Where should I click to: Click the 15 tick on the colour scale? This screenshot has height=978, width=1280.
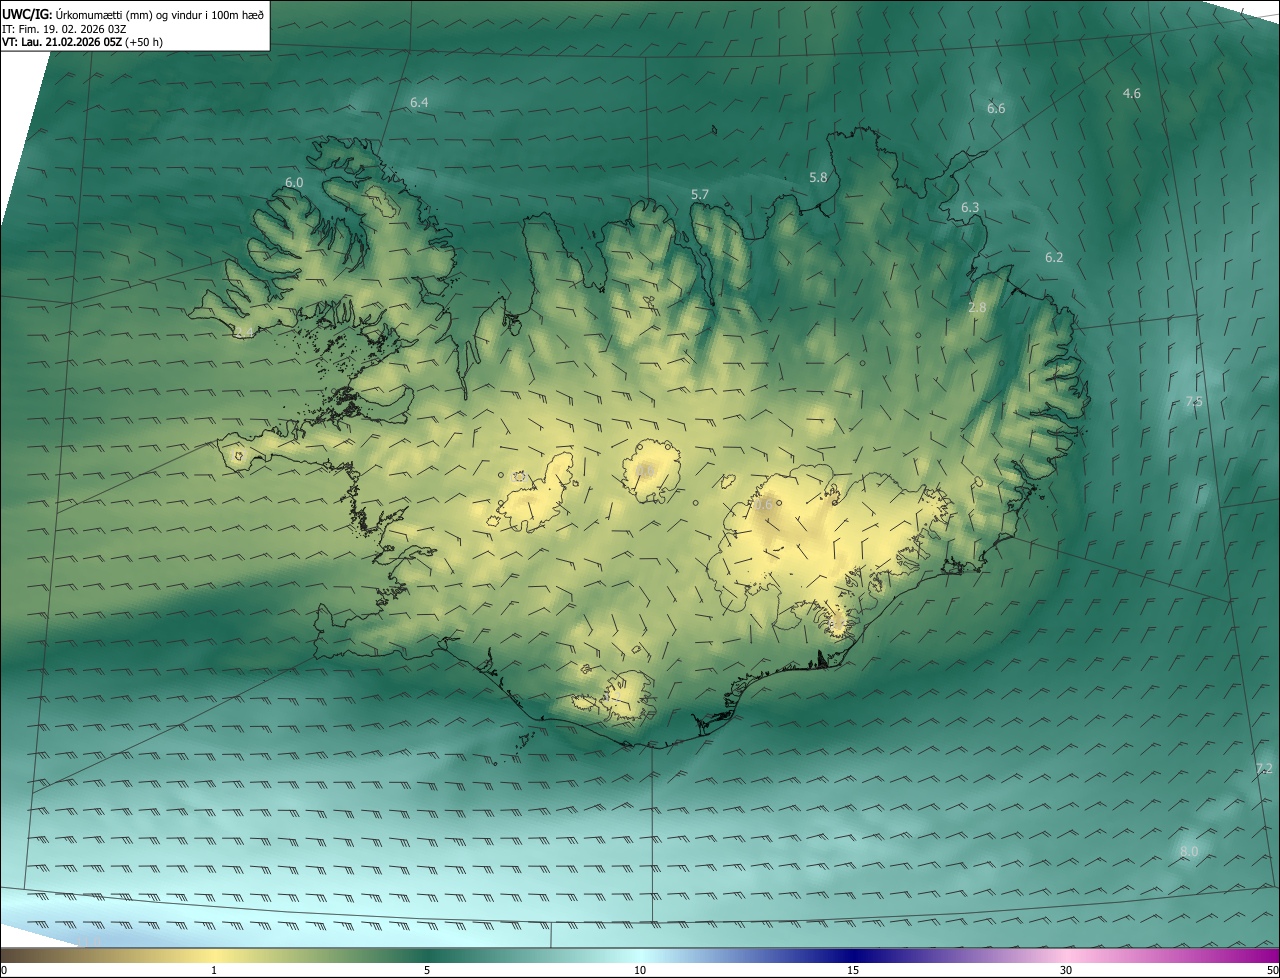click(x=853, y=970)
